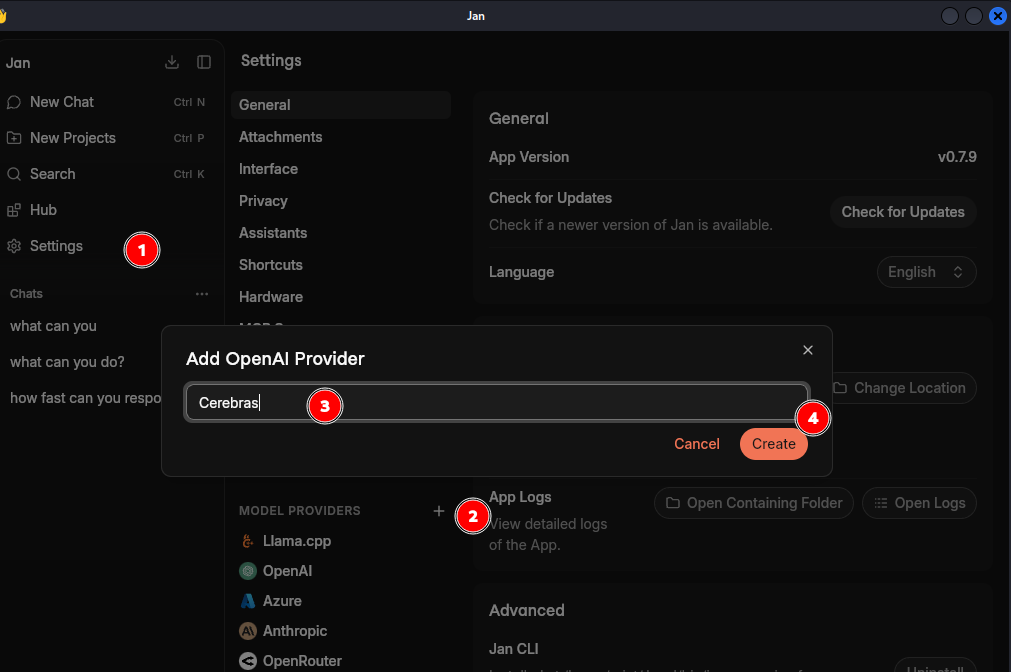Click the Llama.cpp provider icon
This screenshot has width=1011, height=672.
tap(248, 541)
